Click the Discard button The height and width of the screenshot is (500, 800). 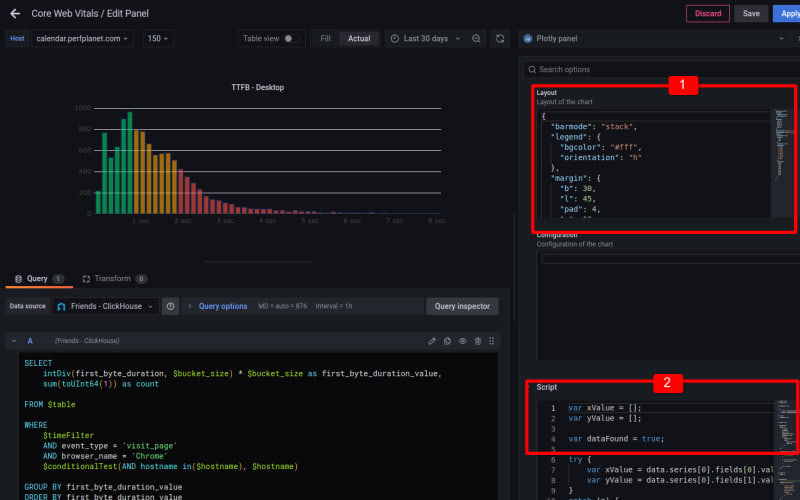coord(707,14)
